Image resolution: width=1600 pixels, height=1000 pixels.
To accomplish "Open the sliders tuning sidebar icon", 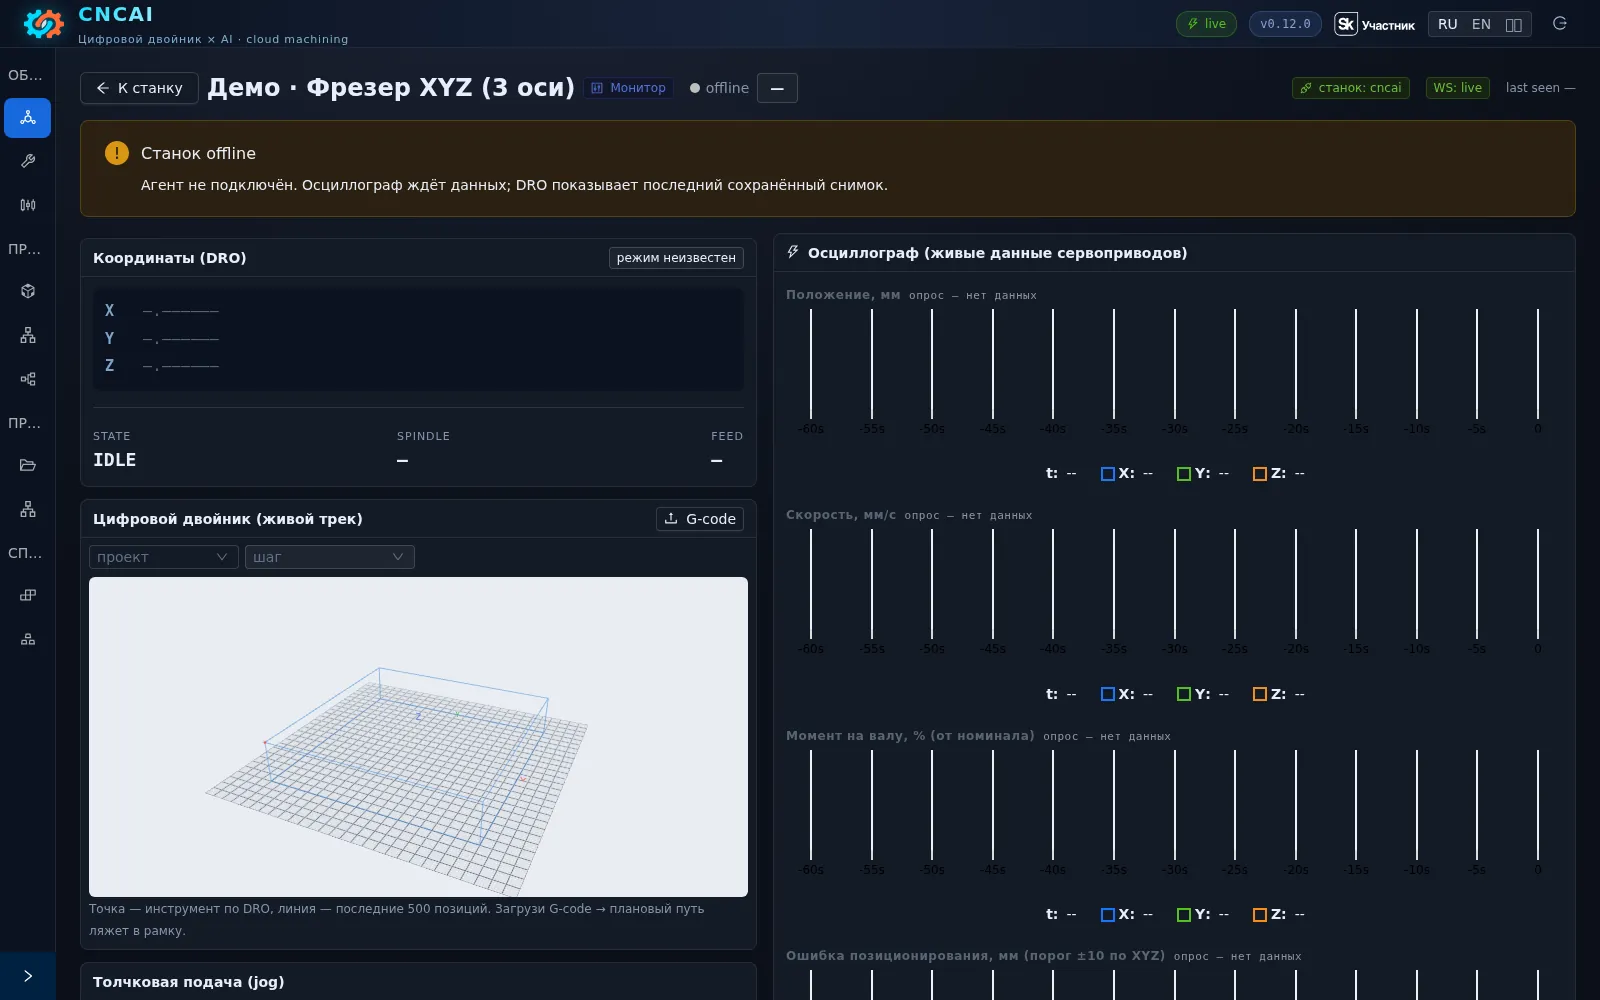I will click(x=28, y=205).
